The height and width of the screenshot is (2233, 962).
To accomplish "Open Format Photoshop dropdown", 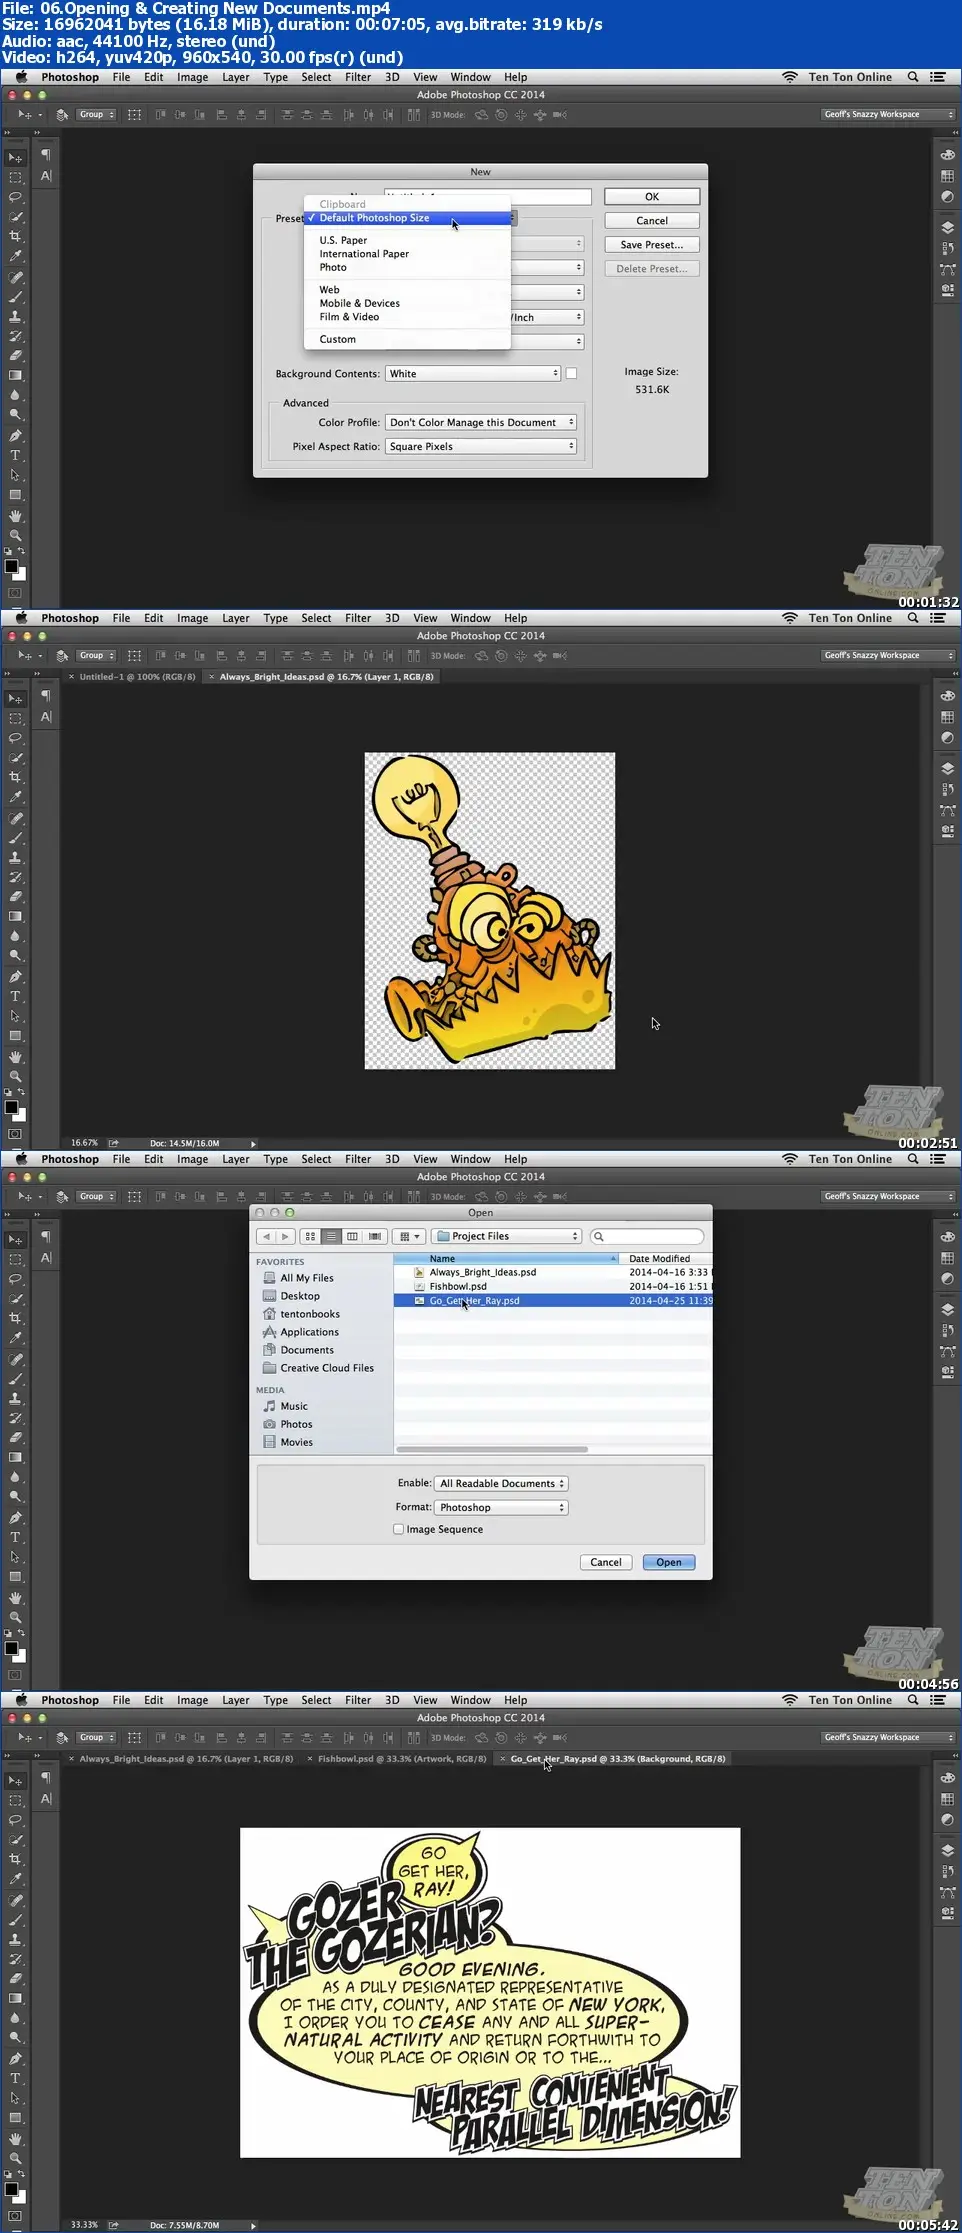I will [x=501, y=1507].
